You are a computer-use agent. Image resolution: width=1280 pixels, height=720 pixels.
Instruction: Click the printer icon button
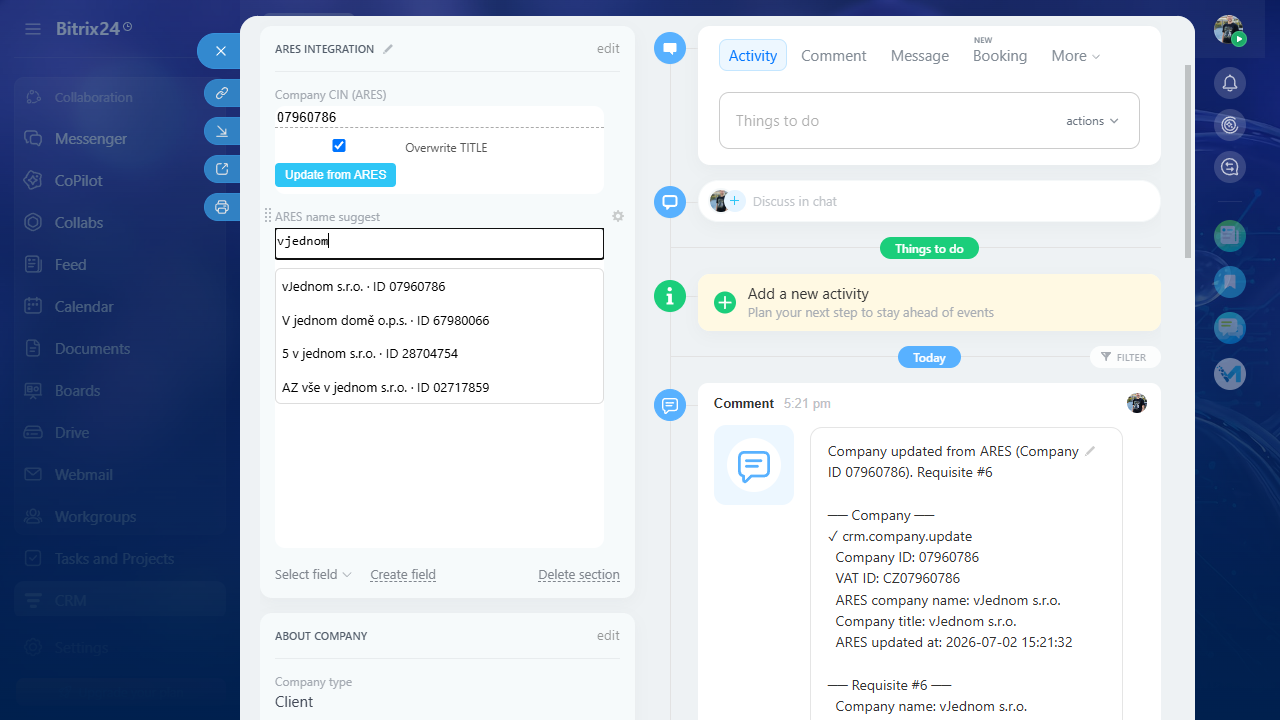pyautogui.click(x=221, y=207)
